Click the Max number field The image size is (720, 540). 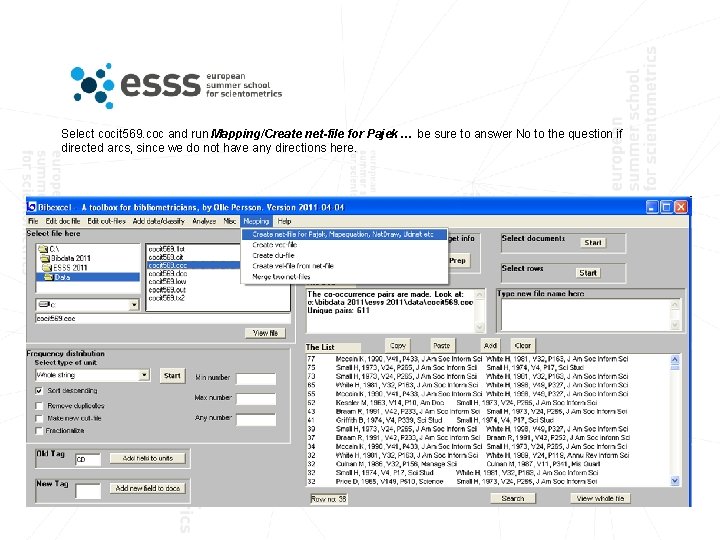tap(256, 399)
